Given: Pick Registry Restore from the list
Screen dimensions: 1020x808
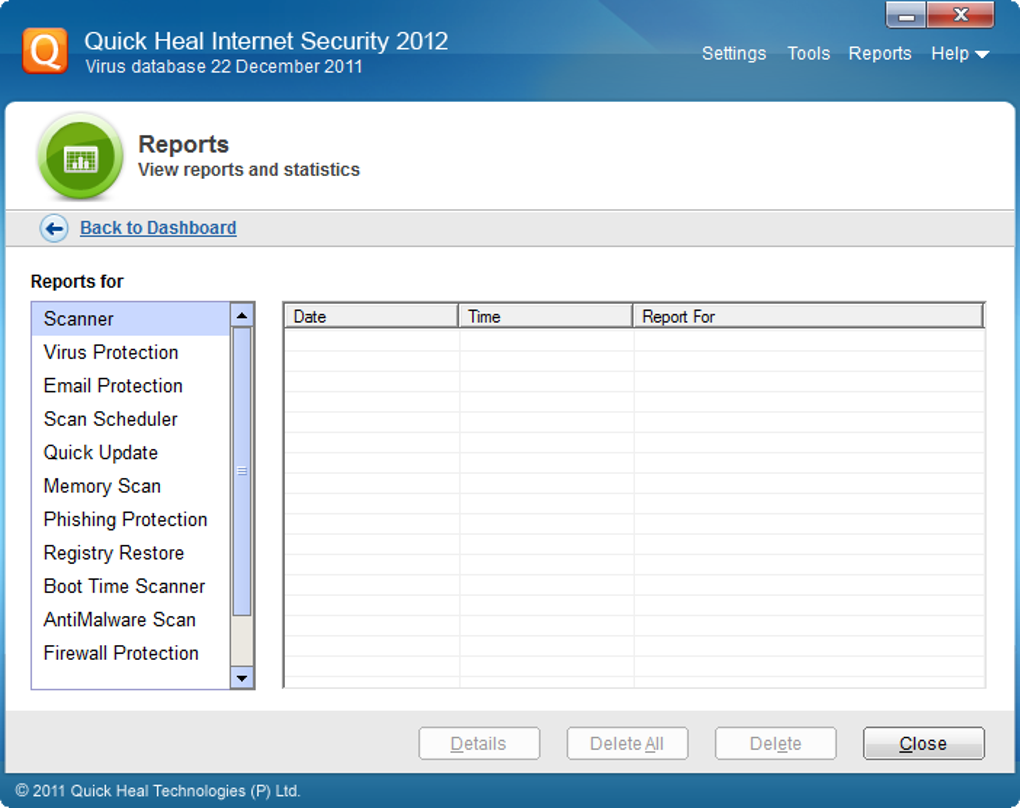Looking at the screenshot, I should [131, 553].
